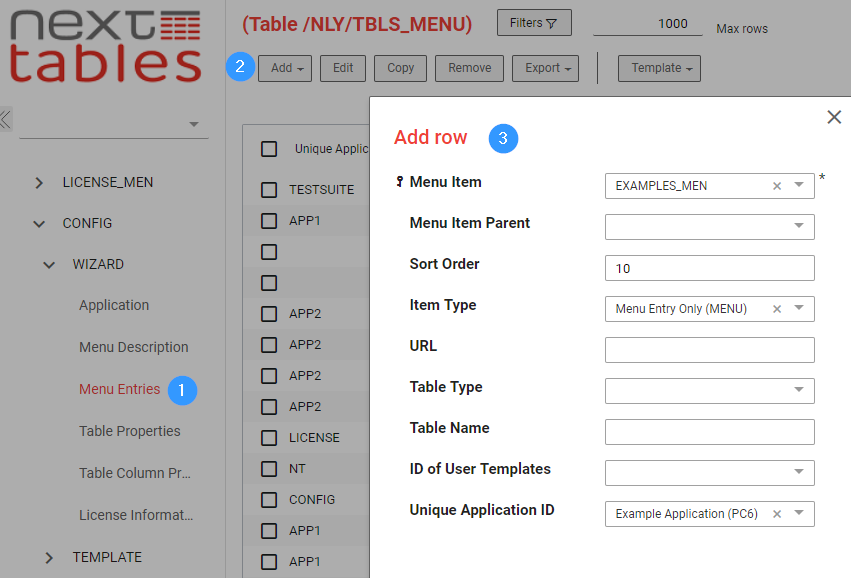Screen dimensions: 851x578
Task: Focus the Sort Order input field
Action: click(709, 268)
